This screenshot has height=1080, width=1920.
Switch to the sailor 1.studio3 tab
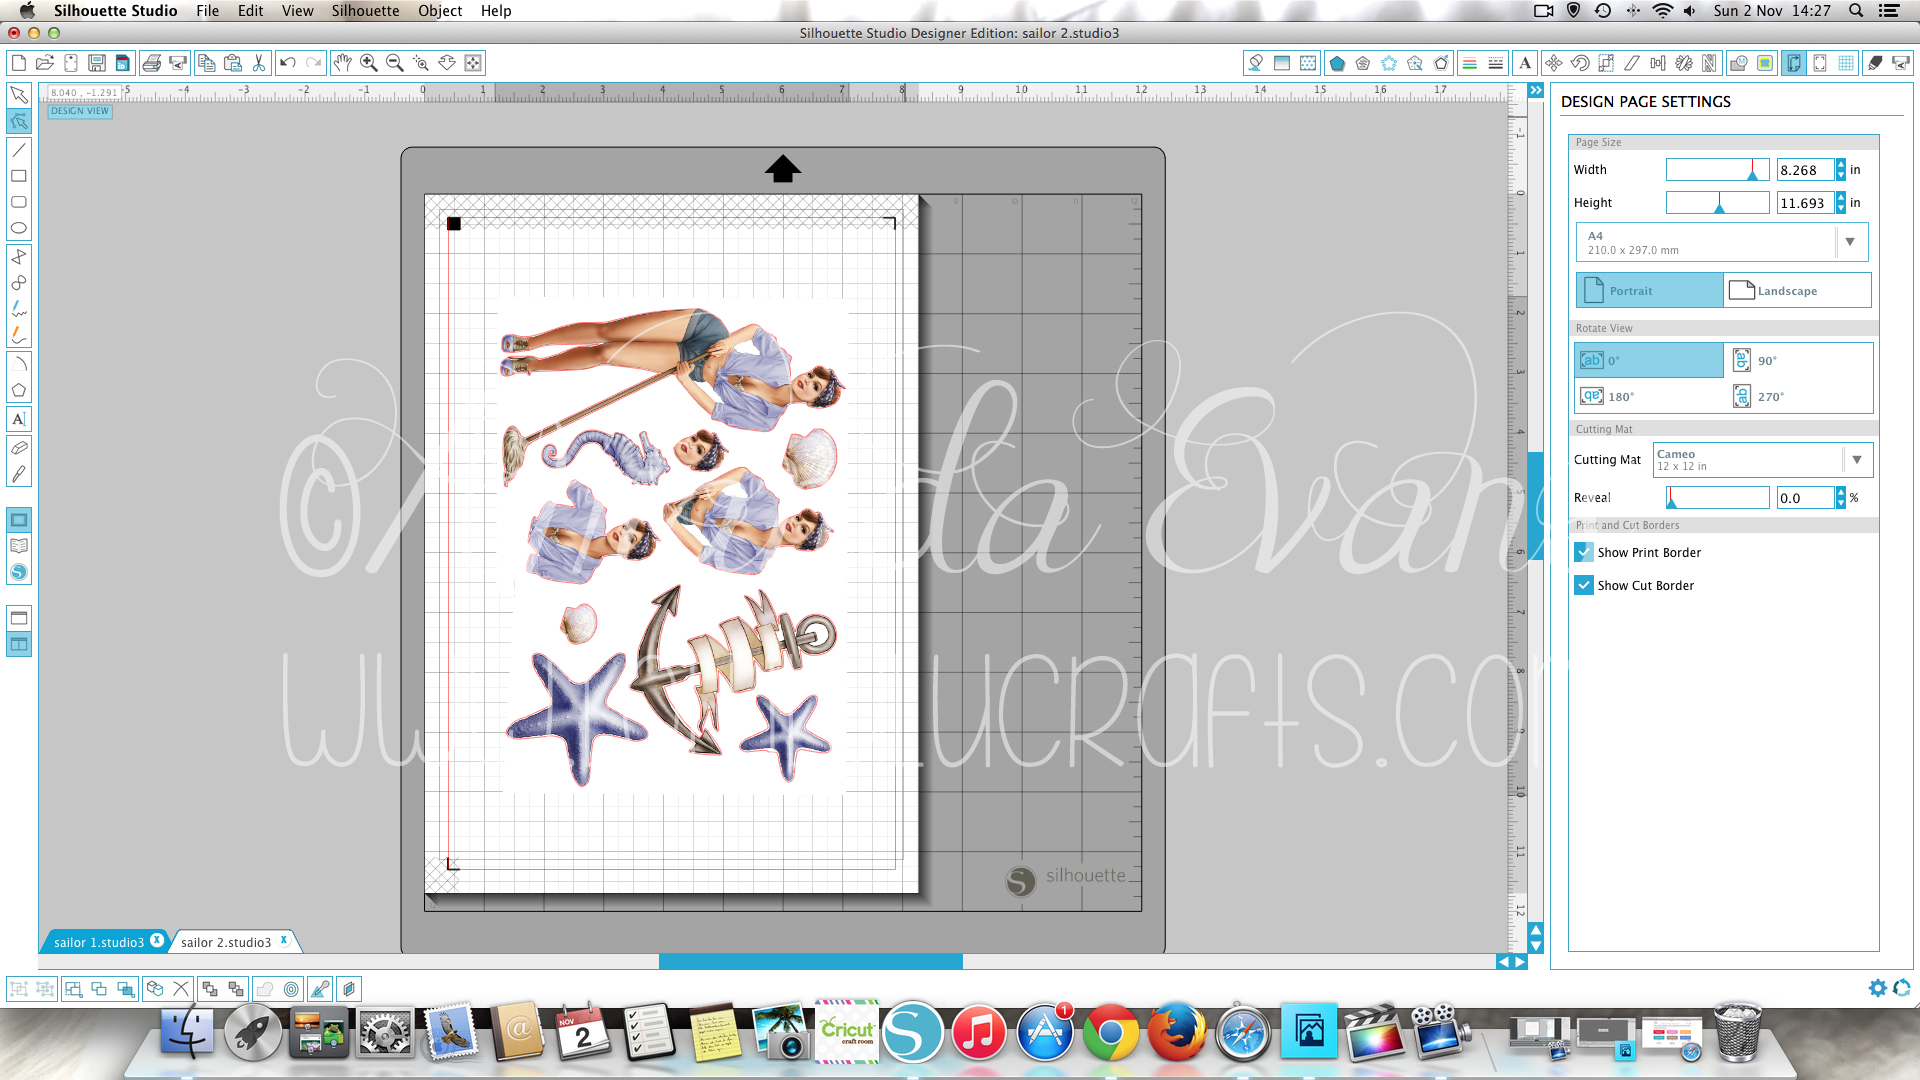(x=98, y=942)
